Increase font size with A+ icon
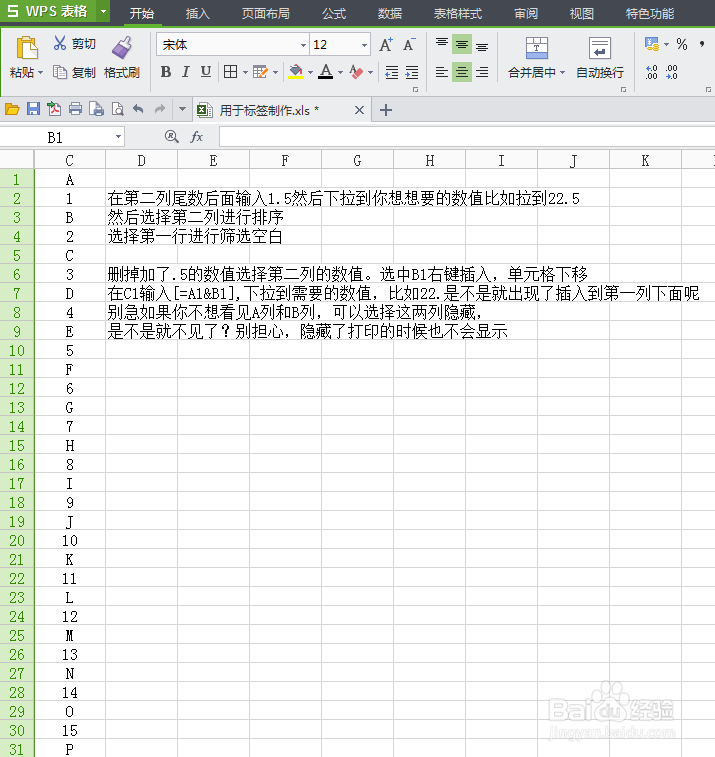 (386, 44)
